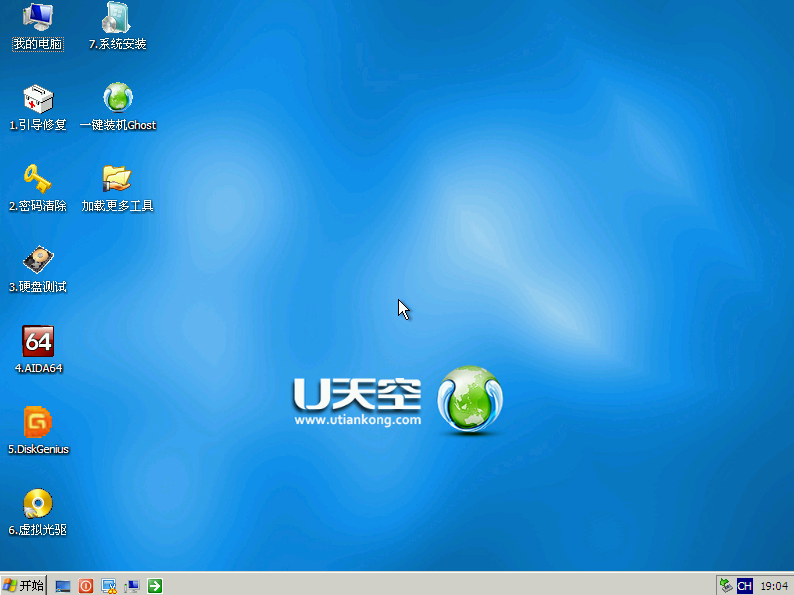Select the 一键装机Ghost globe icon

point(118,97)
